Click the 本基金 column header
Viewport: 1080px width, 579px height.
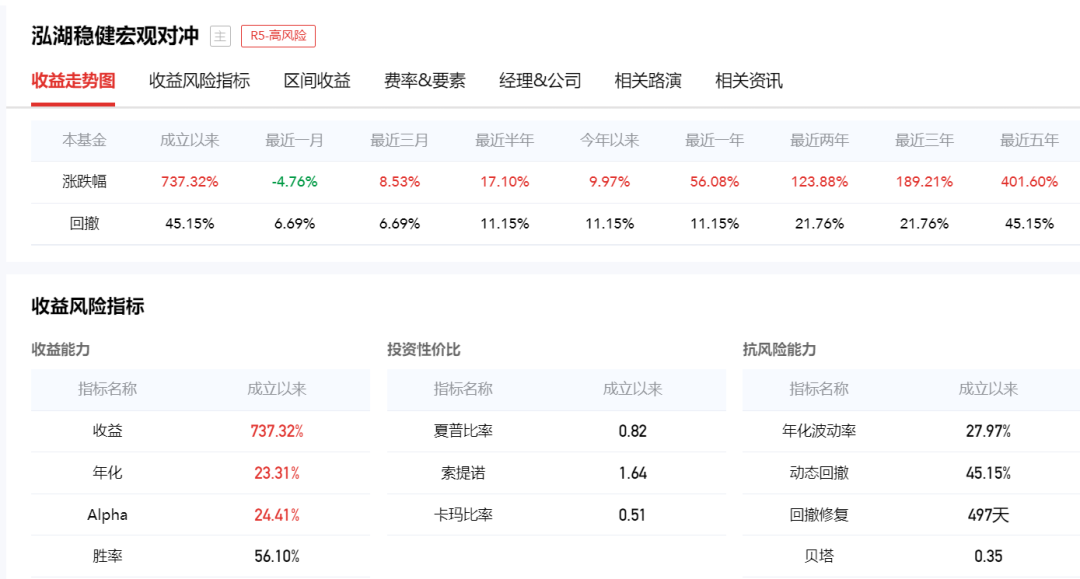coord(84,140)
